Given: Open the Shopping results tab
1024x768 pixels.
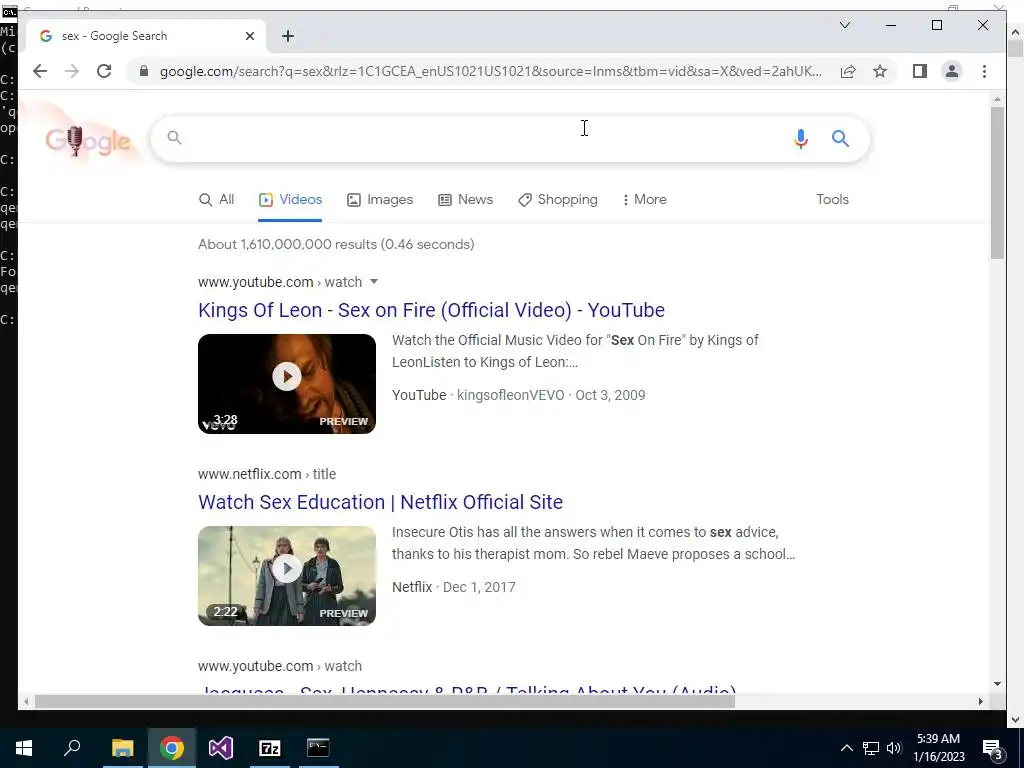Looking at the screenshot, I should [557, 200].
